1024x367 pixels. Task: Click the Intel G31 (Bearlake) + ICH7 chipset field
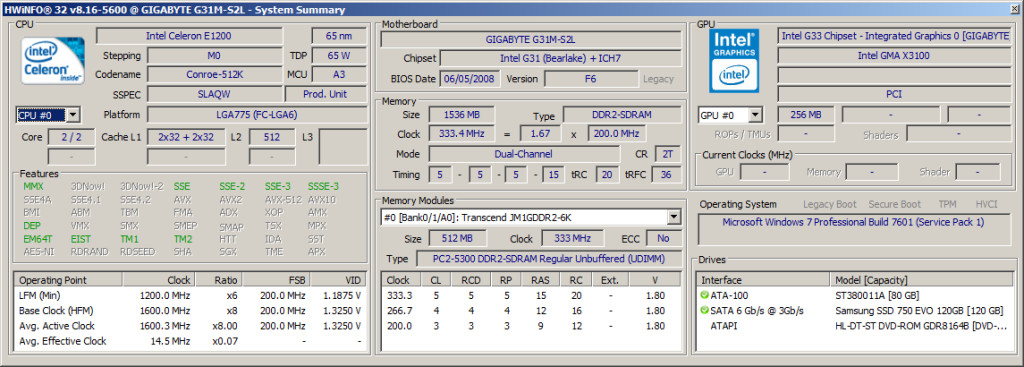point(560,58)
